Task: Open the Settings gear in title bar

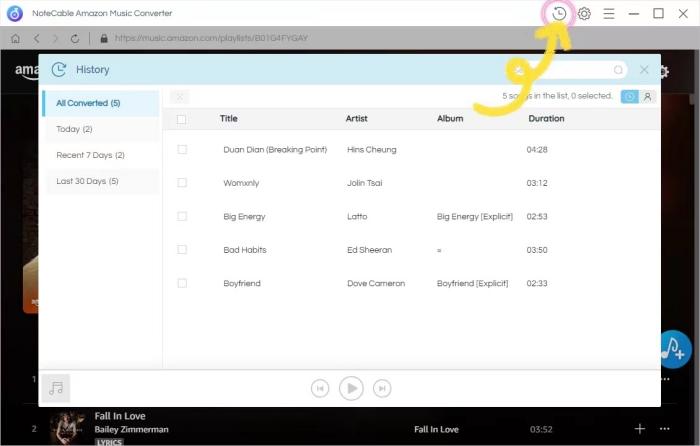Action: click(584, 14)
